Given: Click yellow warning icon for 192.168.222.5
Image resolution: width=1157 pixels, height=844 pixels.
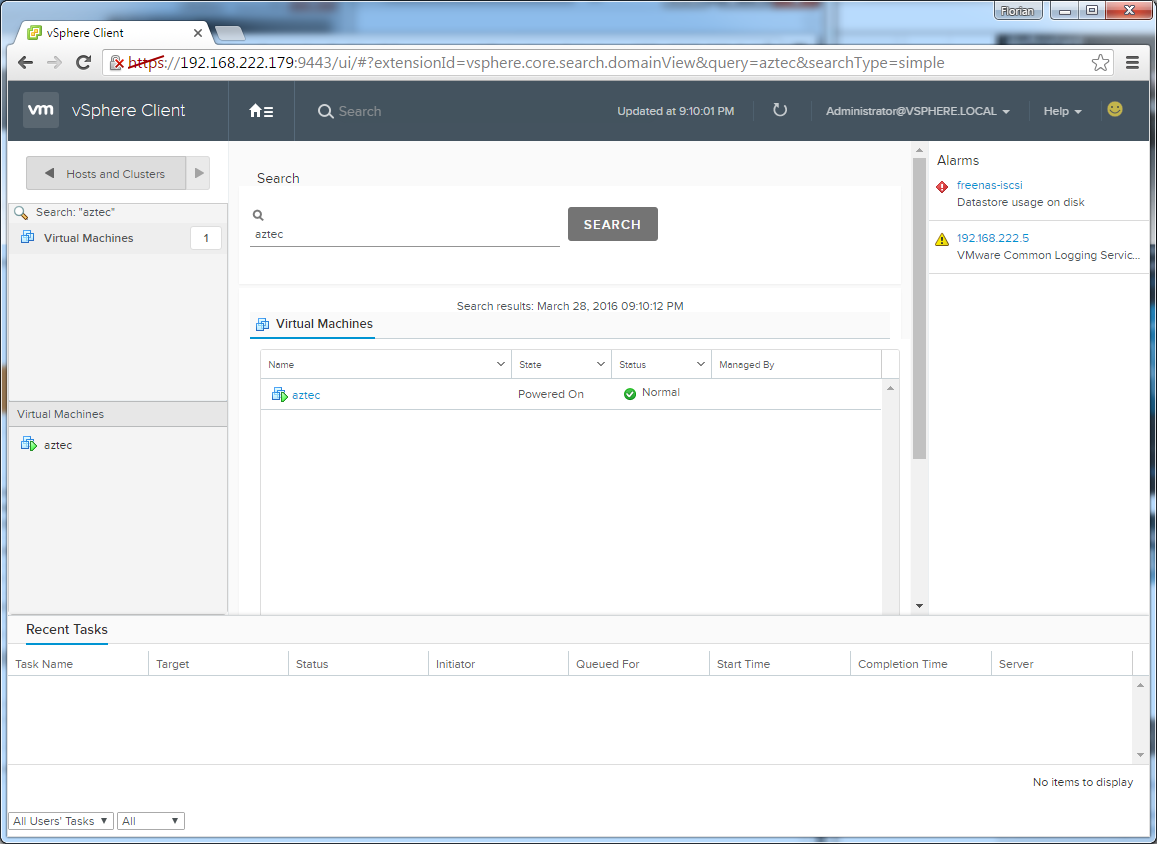Looking at the screenshot, I should (942, 239).
